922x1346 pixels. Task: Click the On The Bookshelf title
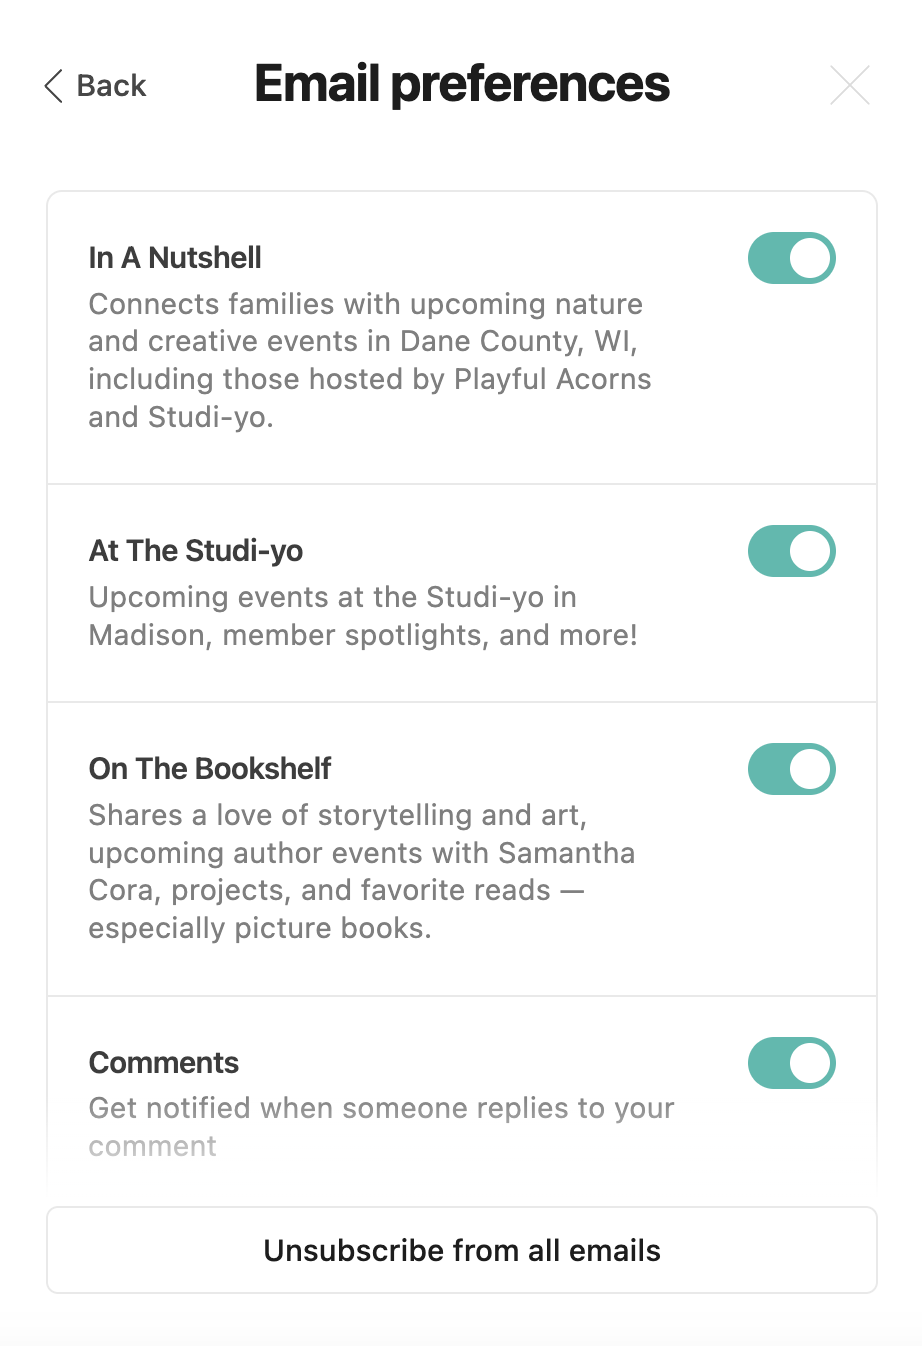point(210,769)
